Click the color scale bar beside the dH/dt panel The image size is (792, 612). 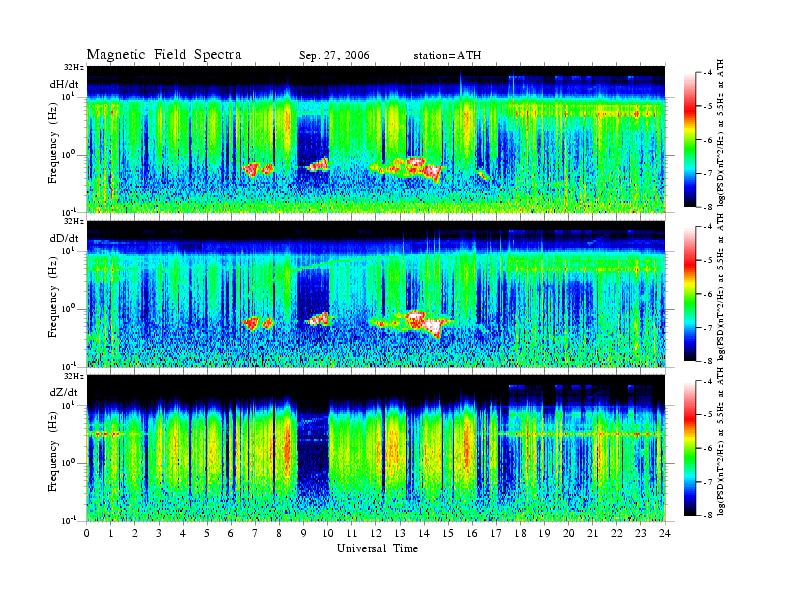click(690, 139)
